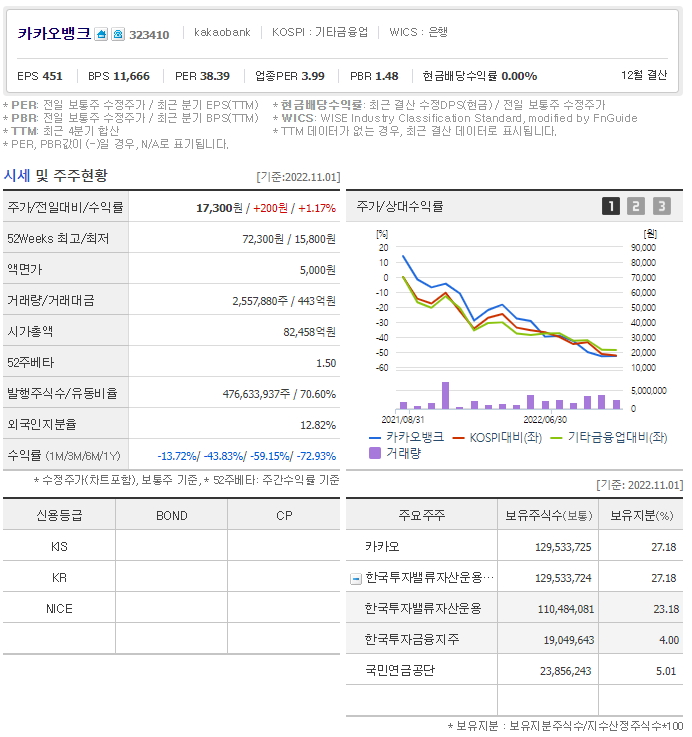This screenshot has width=692, height=737.
Task: Click the KIS credit rating row
Action: pyautogui.click(x=171, y=546)
